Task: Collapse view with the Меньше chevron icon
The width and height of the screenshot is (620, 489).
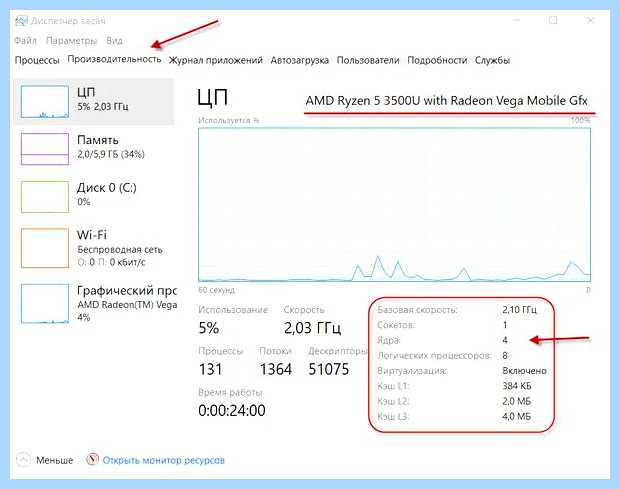Action: pos(23,460)
